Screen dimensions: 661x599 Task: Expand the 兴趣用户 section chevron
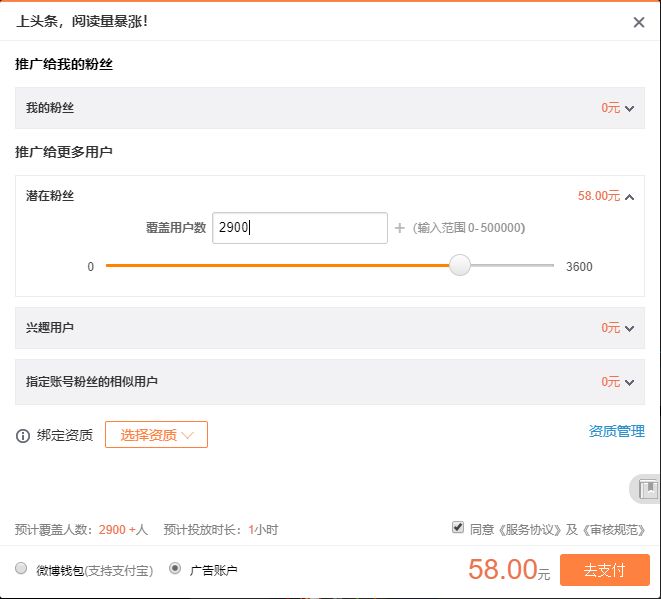pyautogui.click(x=629, y=328)
